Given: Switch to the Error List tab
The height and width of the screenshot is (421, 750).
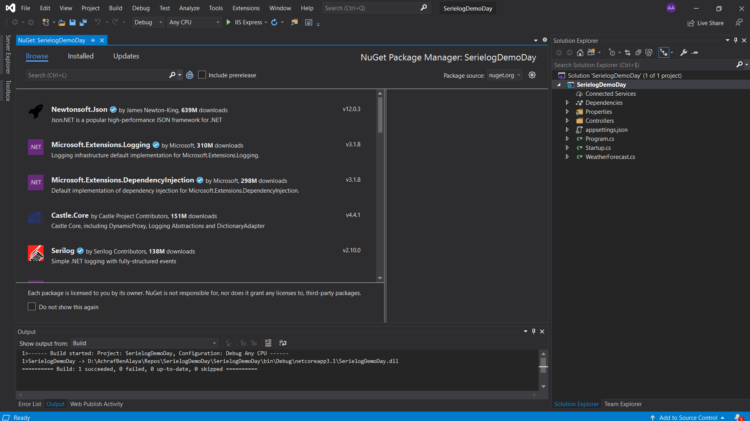Looking at the screenshot, I should (30, 404).
